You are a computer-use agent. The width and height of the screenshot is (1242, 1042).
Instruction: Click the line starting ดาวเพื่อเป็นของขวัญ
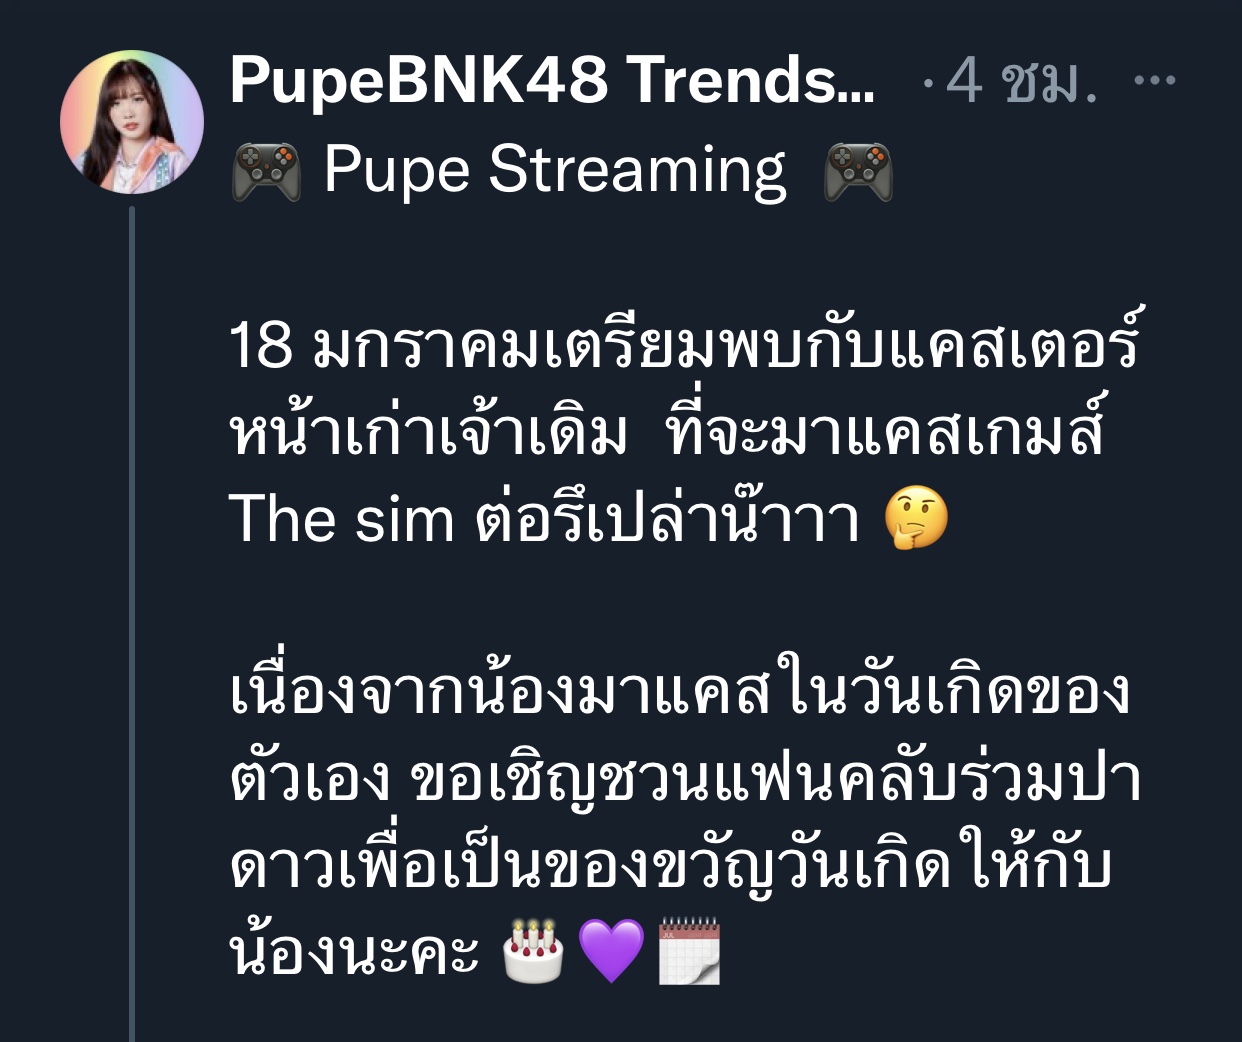[x=671, y=866]
